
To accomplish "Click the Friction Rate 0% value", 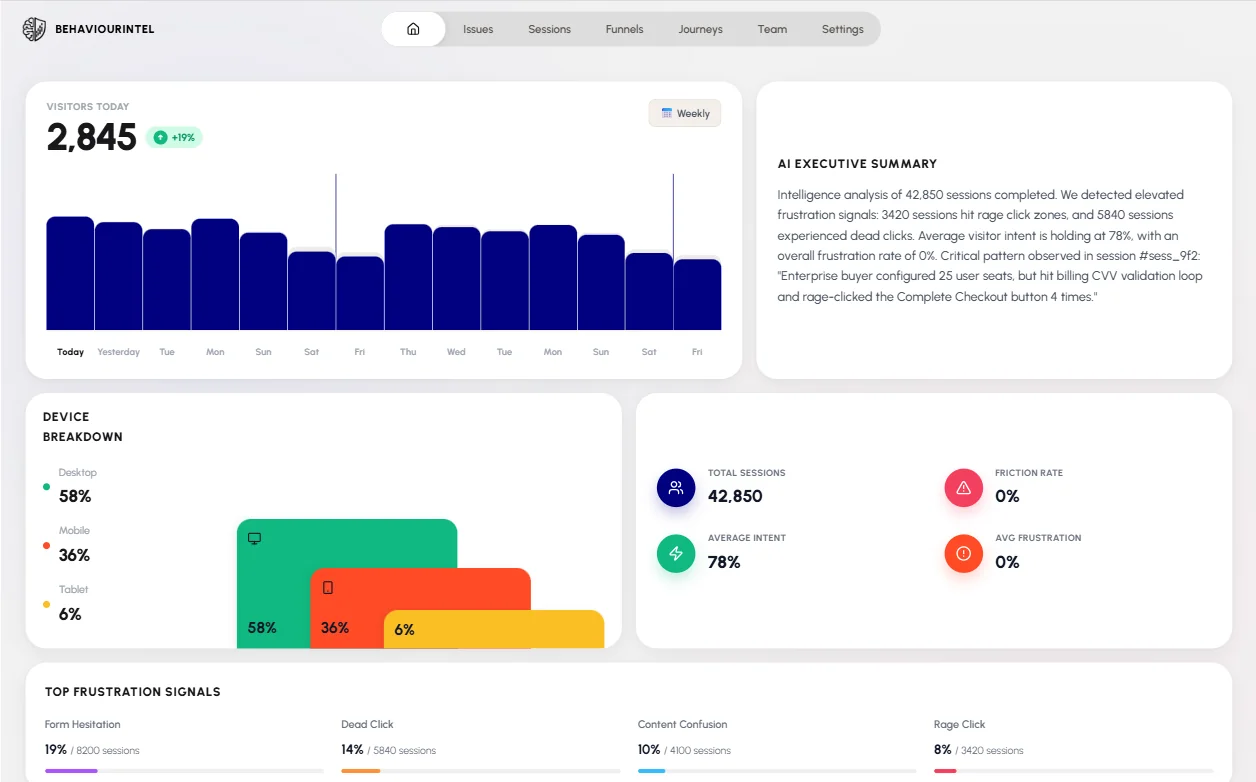I will click(x=1007, y=496).
